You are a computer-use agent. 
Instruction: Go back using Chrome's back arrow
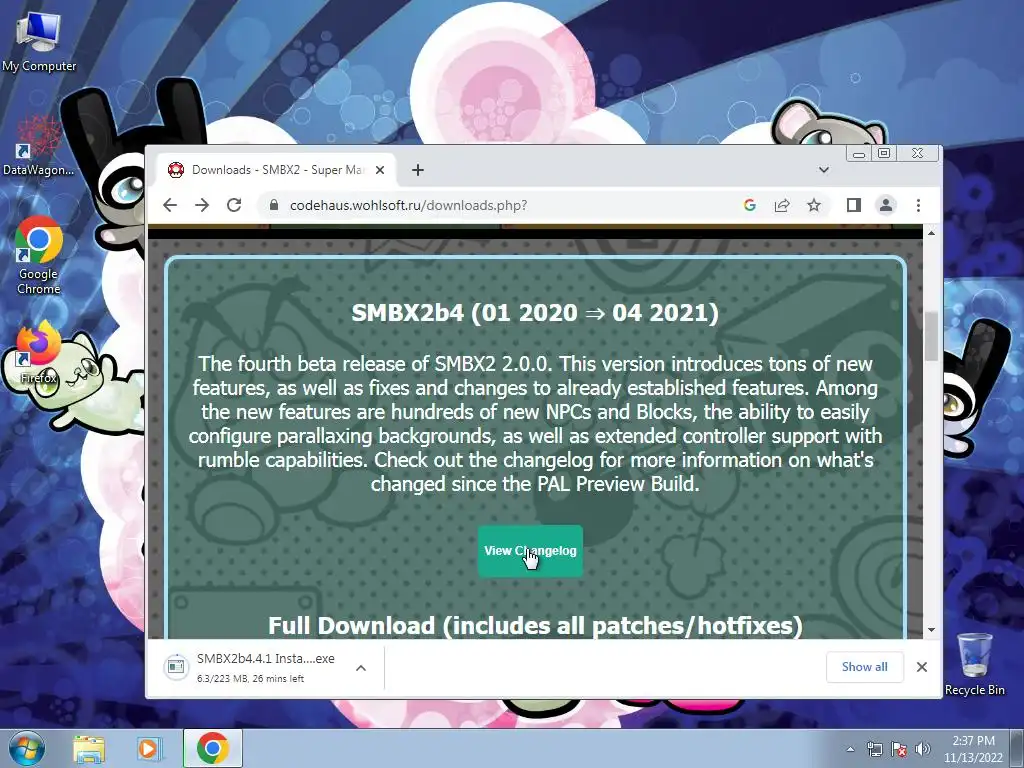pyautogui.click(x=170, y=205)
